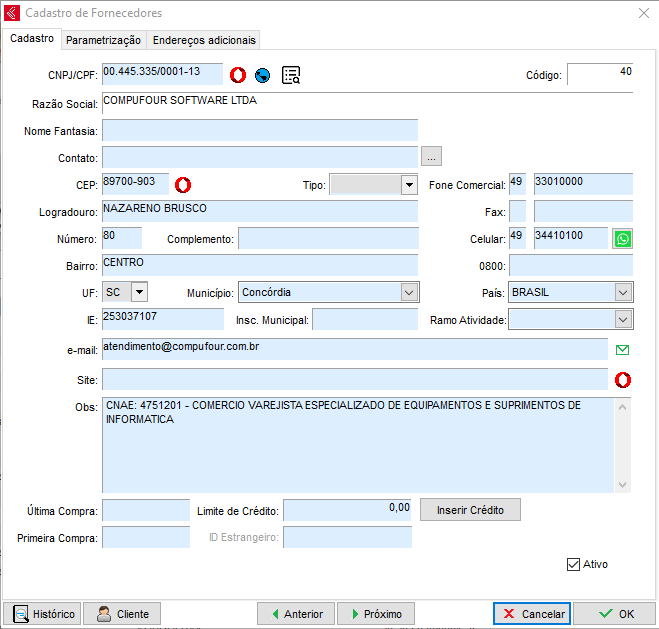The height and width of the screenshot is (629, 659).
Task: Click the Nome Fantasia input field
Action: 259,130
